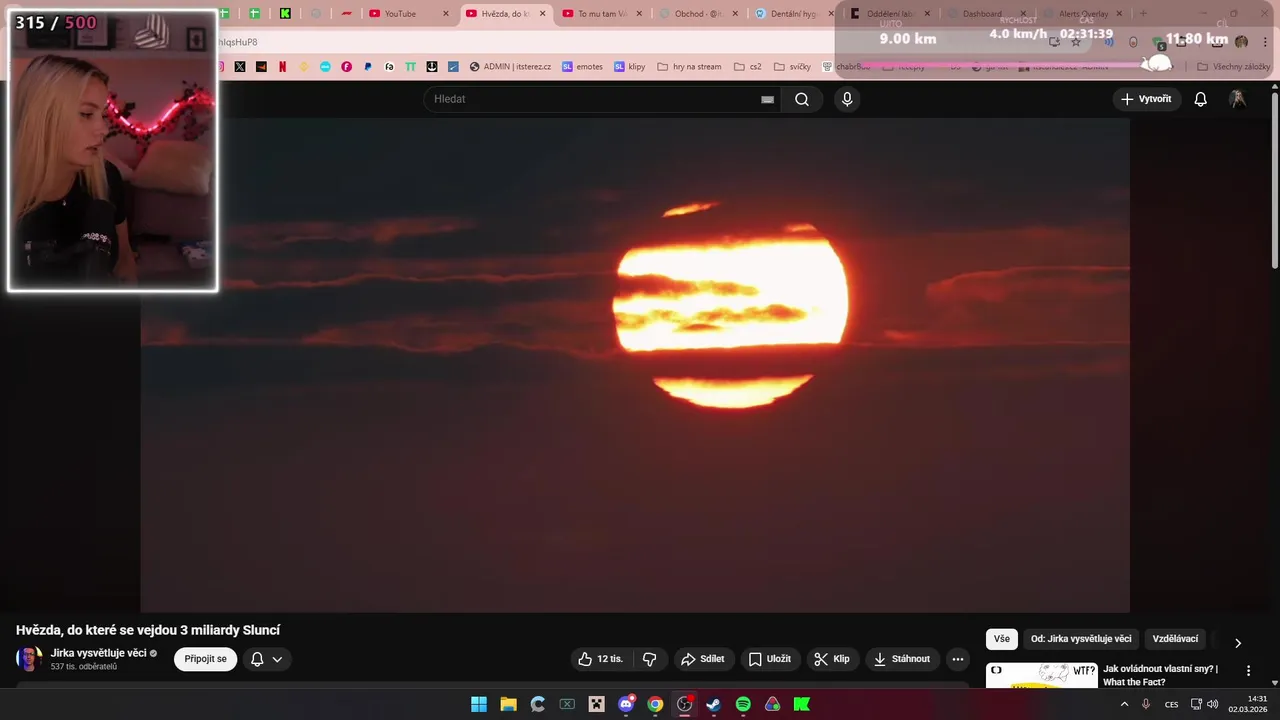This screenshot has height=720, width=1280.
Task: Start voice search with microphone icon
Action: pyautogui.click(x=847, y=99)
